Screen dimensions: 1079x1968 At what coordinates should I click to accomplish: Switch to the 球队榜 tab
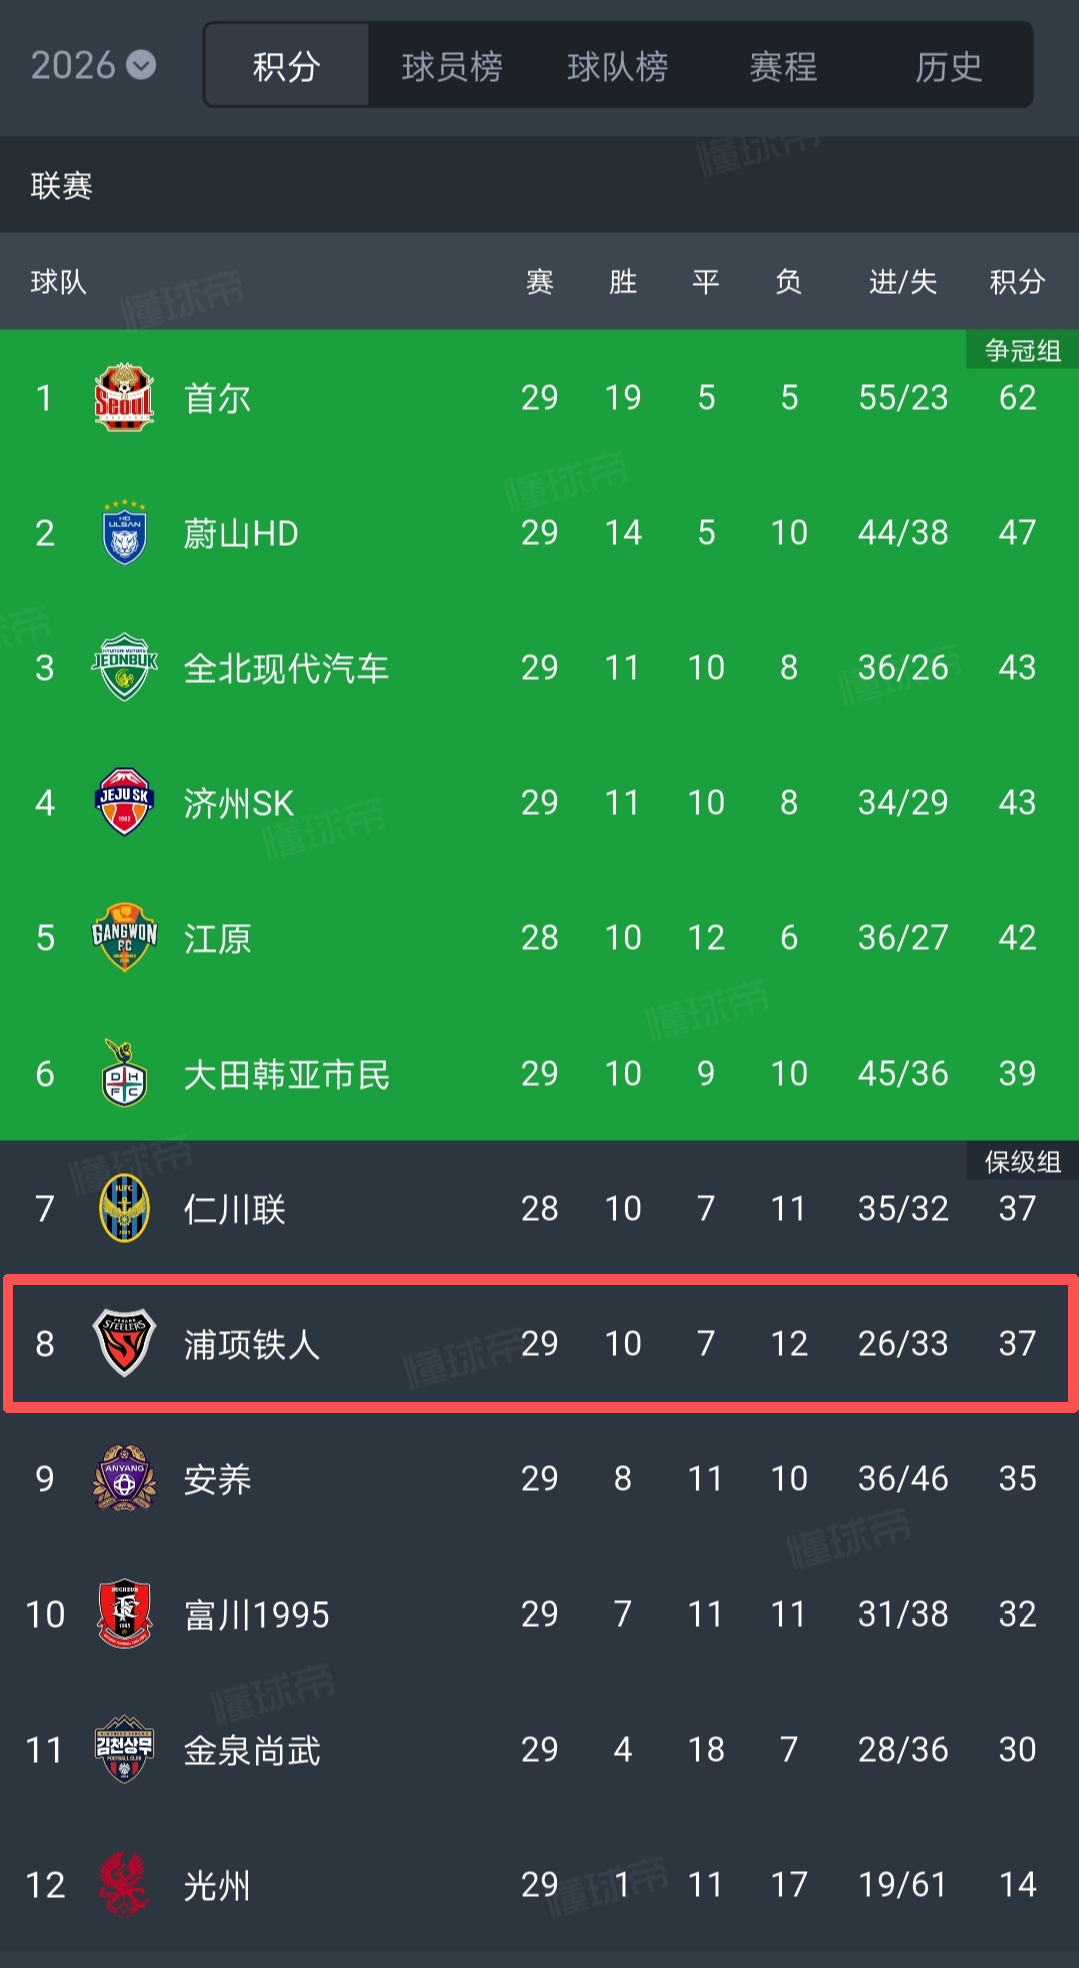click(x=617, y=66)
